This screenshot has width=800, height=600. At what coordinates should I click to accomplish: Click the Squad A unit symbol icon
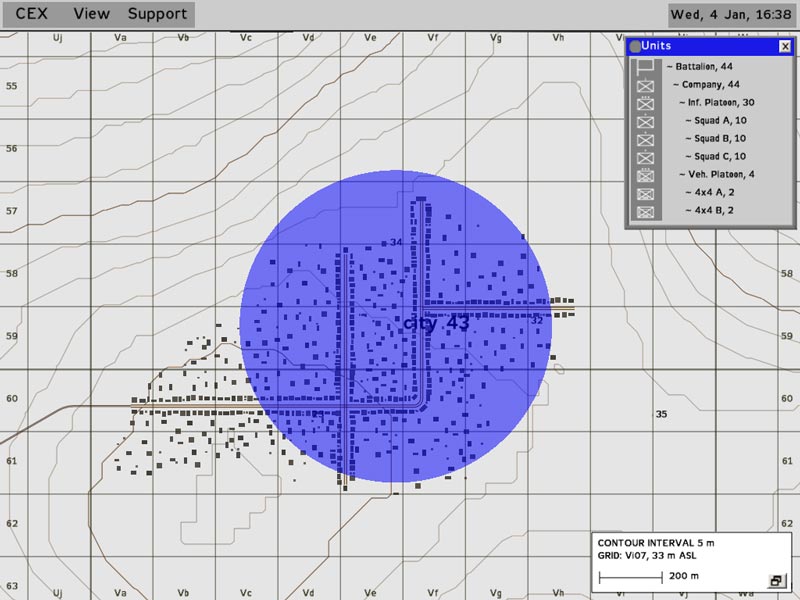(645, 121)
